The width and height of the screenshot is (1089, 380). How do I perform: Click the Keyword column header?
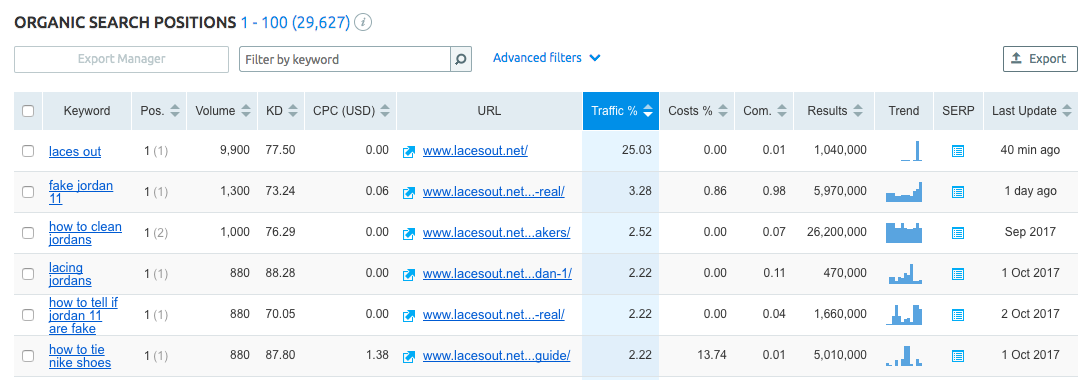[x=87, y=110]
